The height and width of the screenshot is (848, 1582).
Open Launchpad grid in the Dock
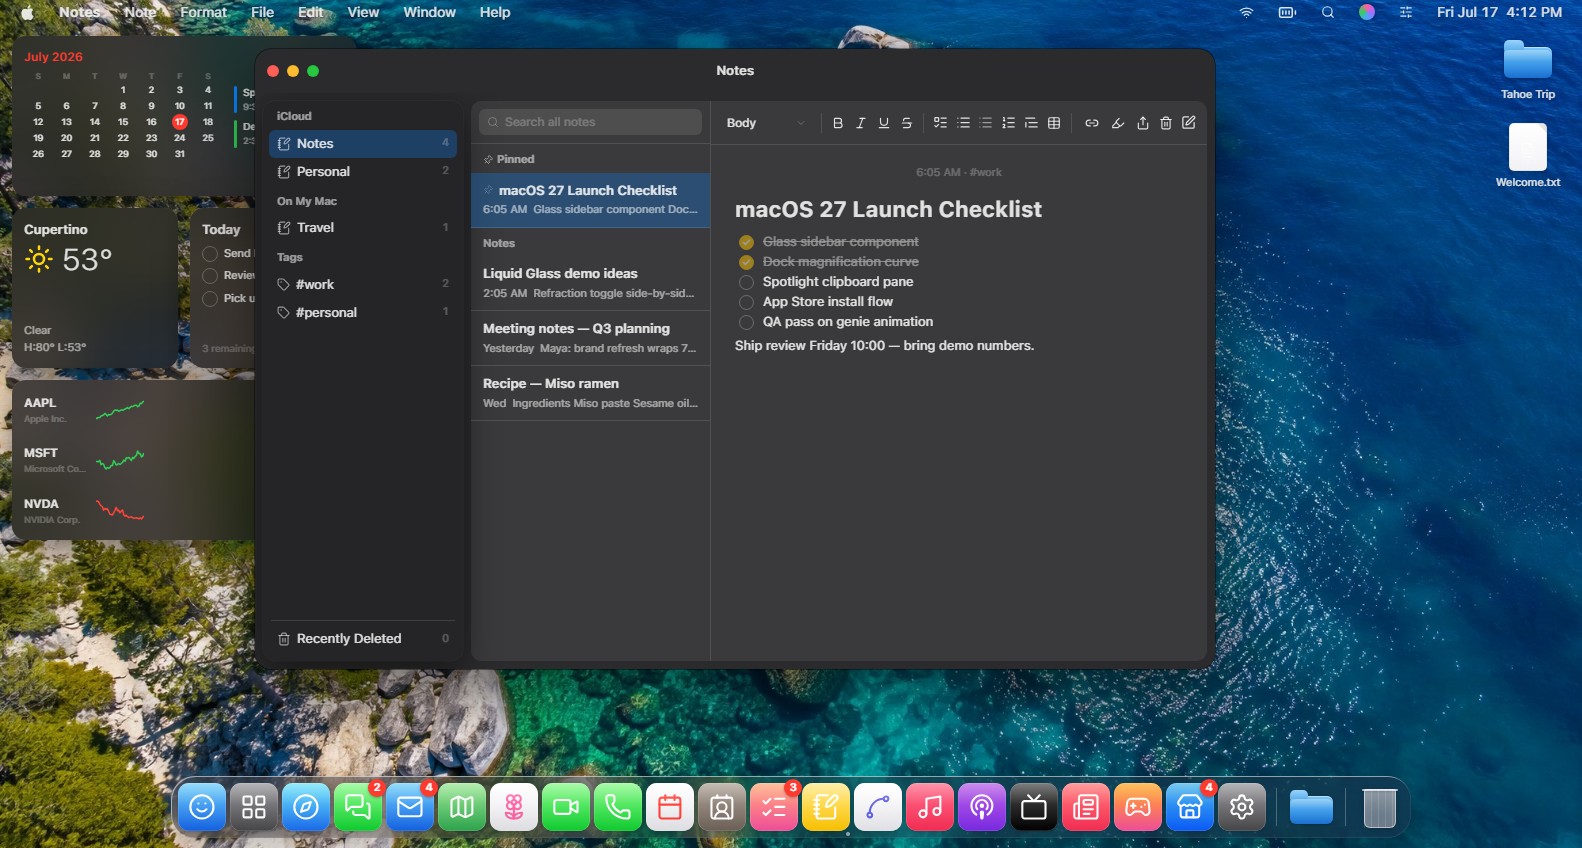[254, 807]
